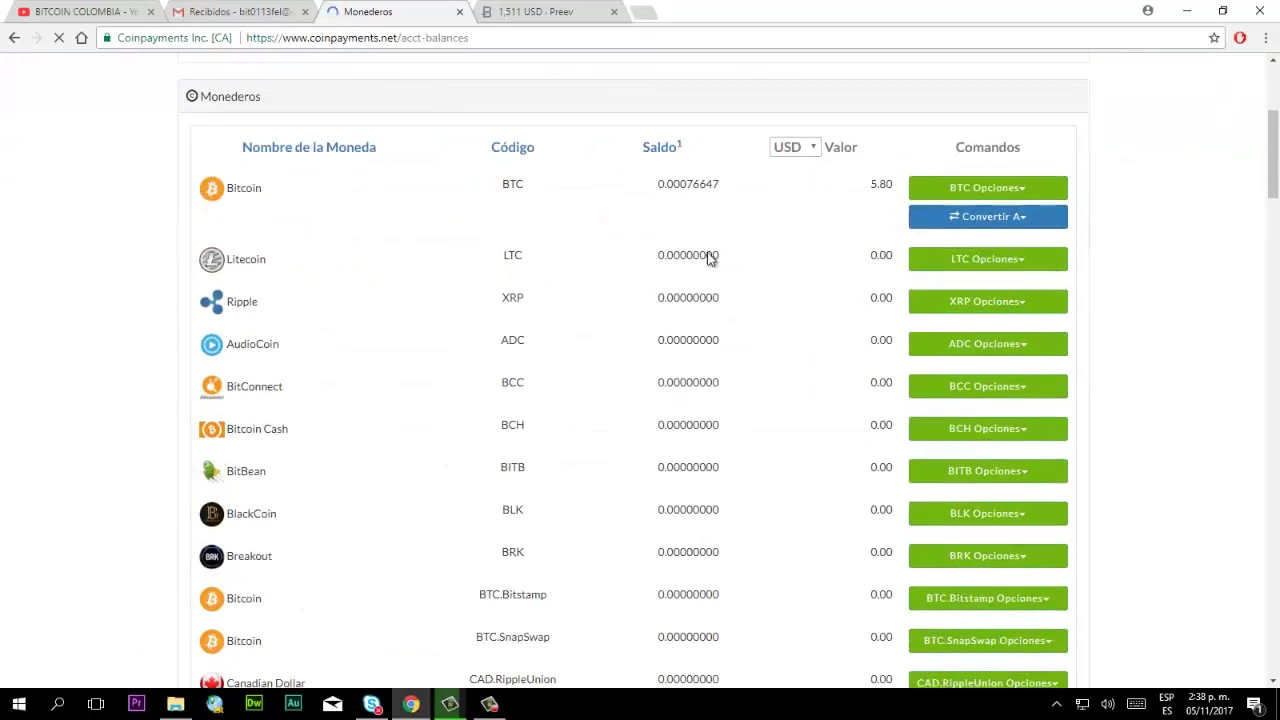This screenshot has height=720, width=1280.
Task: Open Dreamweaver from the taskbar
Action: point(254,704)
